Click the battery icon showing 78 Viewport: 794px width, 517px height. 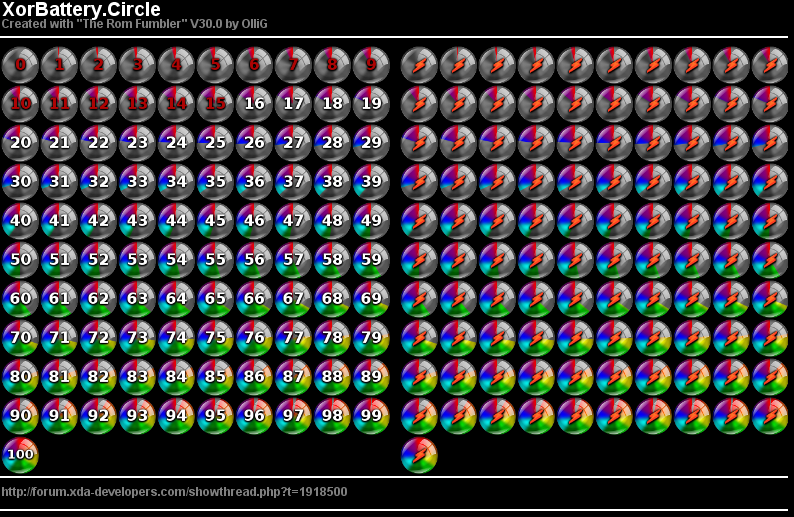point(332,338)
